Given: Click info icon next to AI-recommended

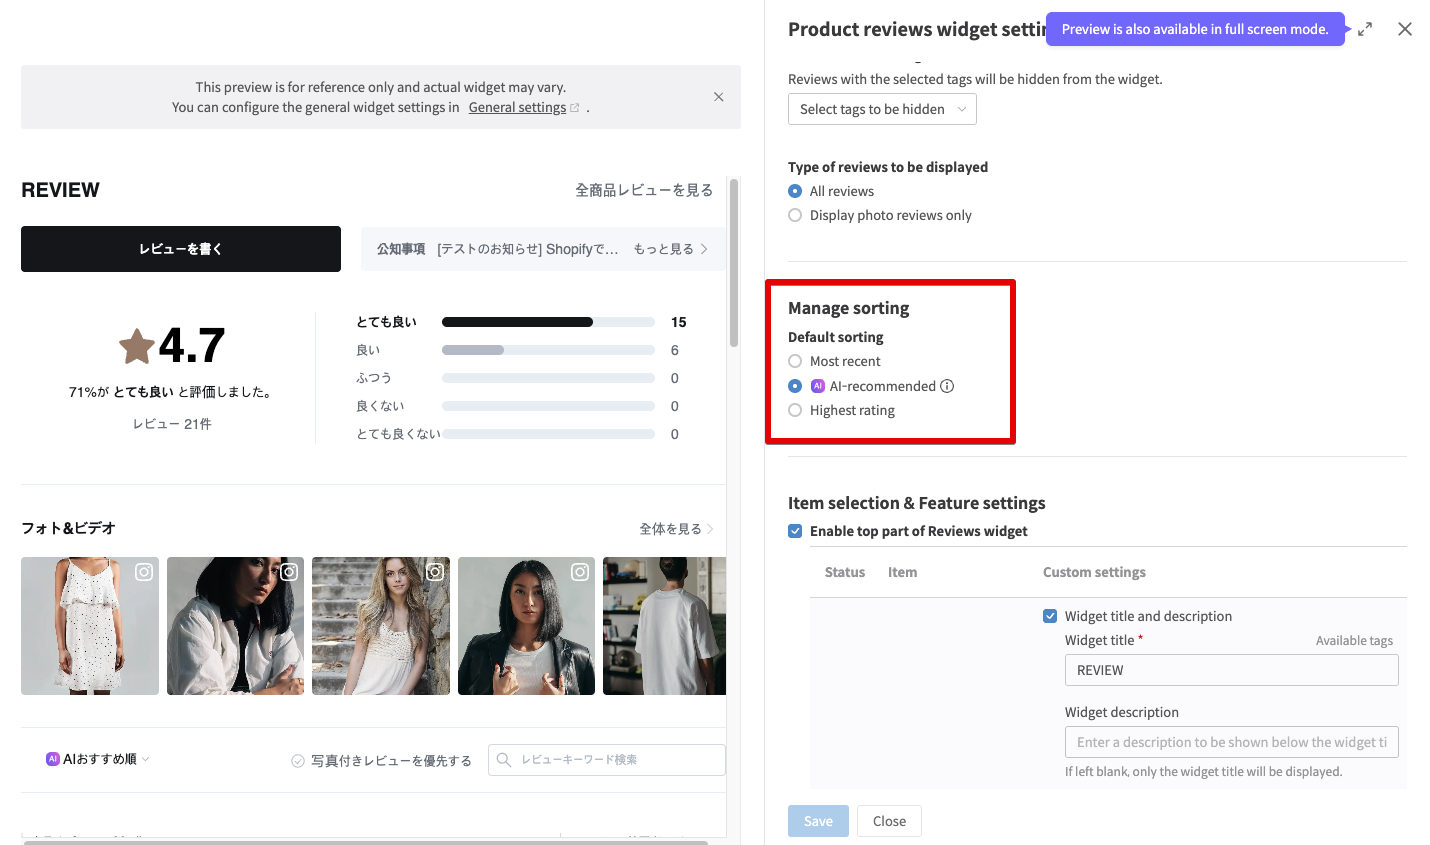Looking at the screenshot, I should pyautogui.click(x=947, y=386).
